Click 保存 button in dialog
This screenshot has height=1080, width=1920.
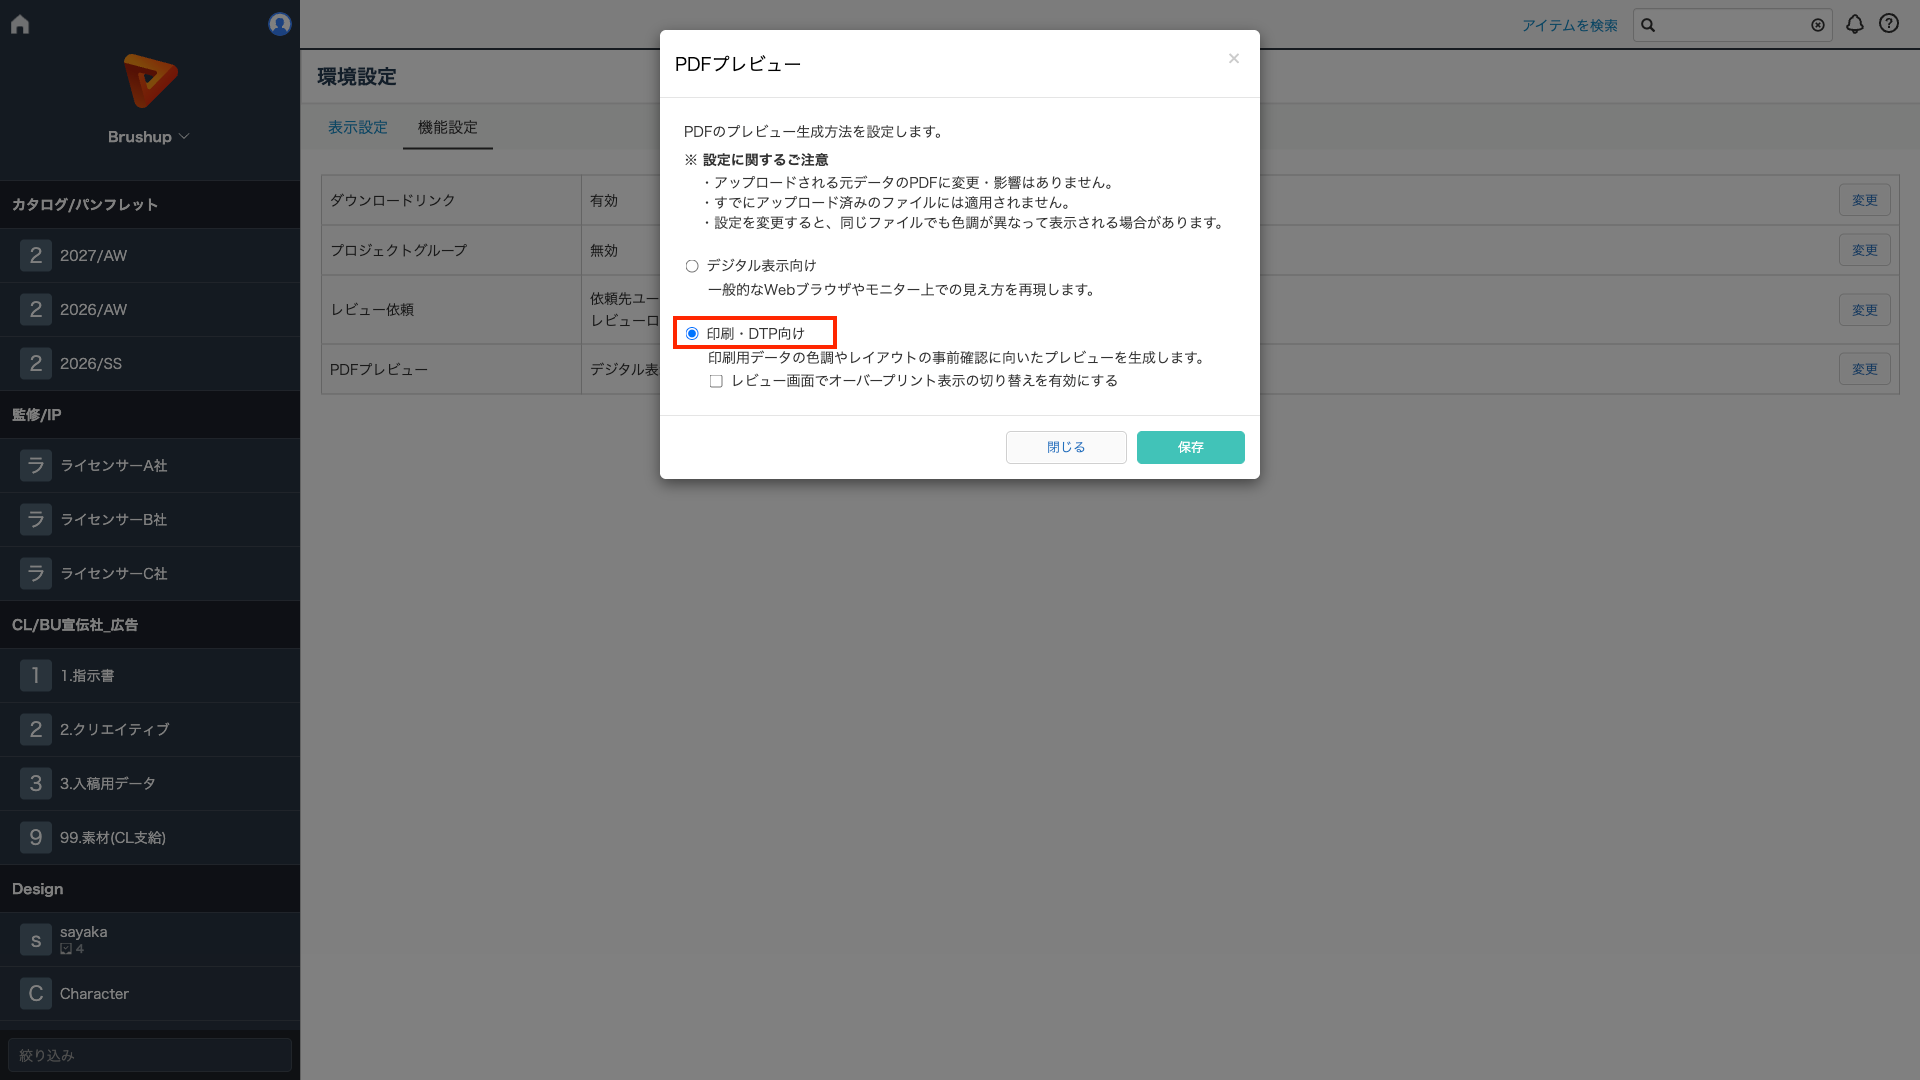coord(1191,447)
